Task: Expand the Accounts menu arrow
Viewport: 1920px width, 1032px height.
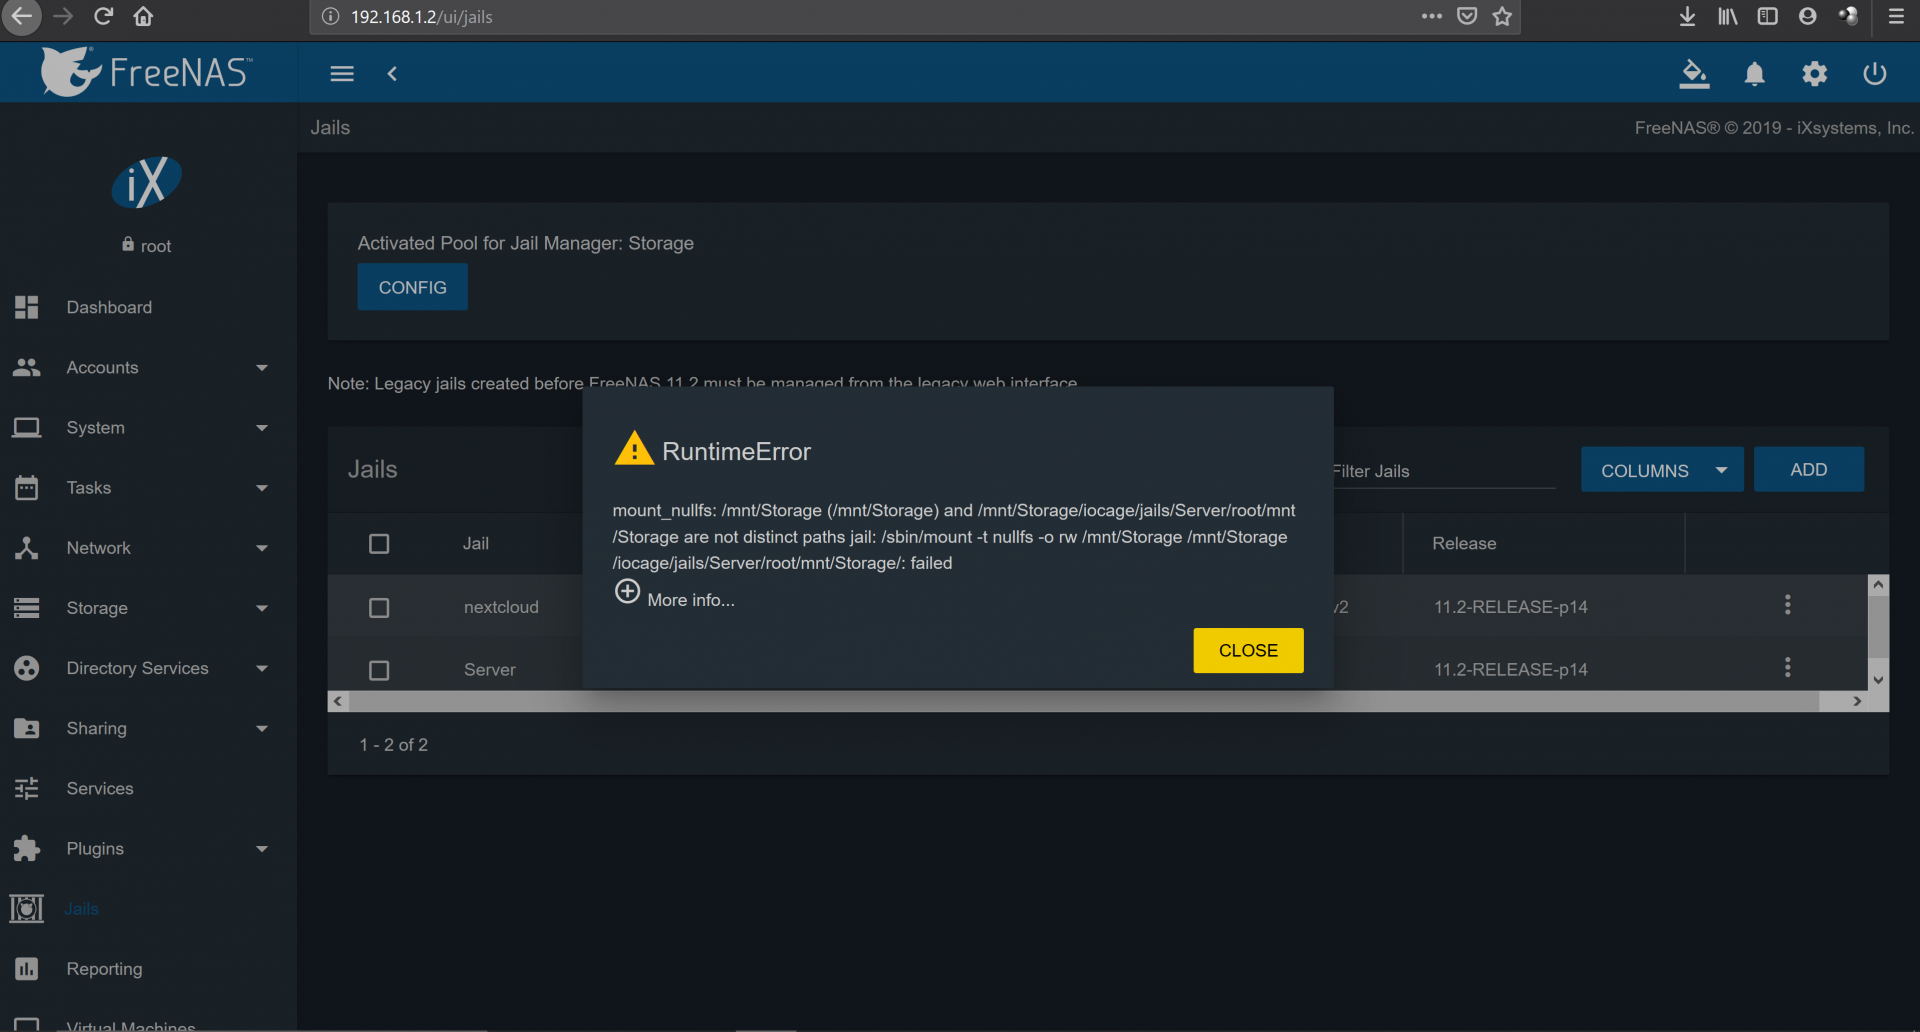Action: [262, 368]
